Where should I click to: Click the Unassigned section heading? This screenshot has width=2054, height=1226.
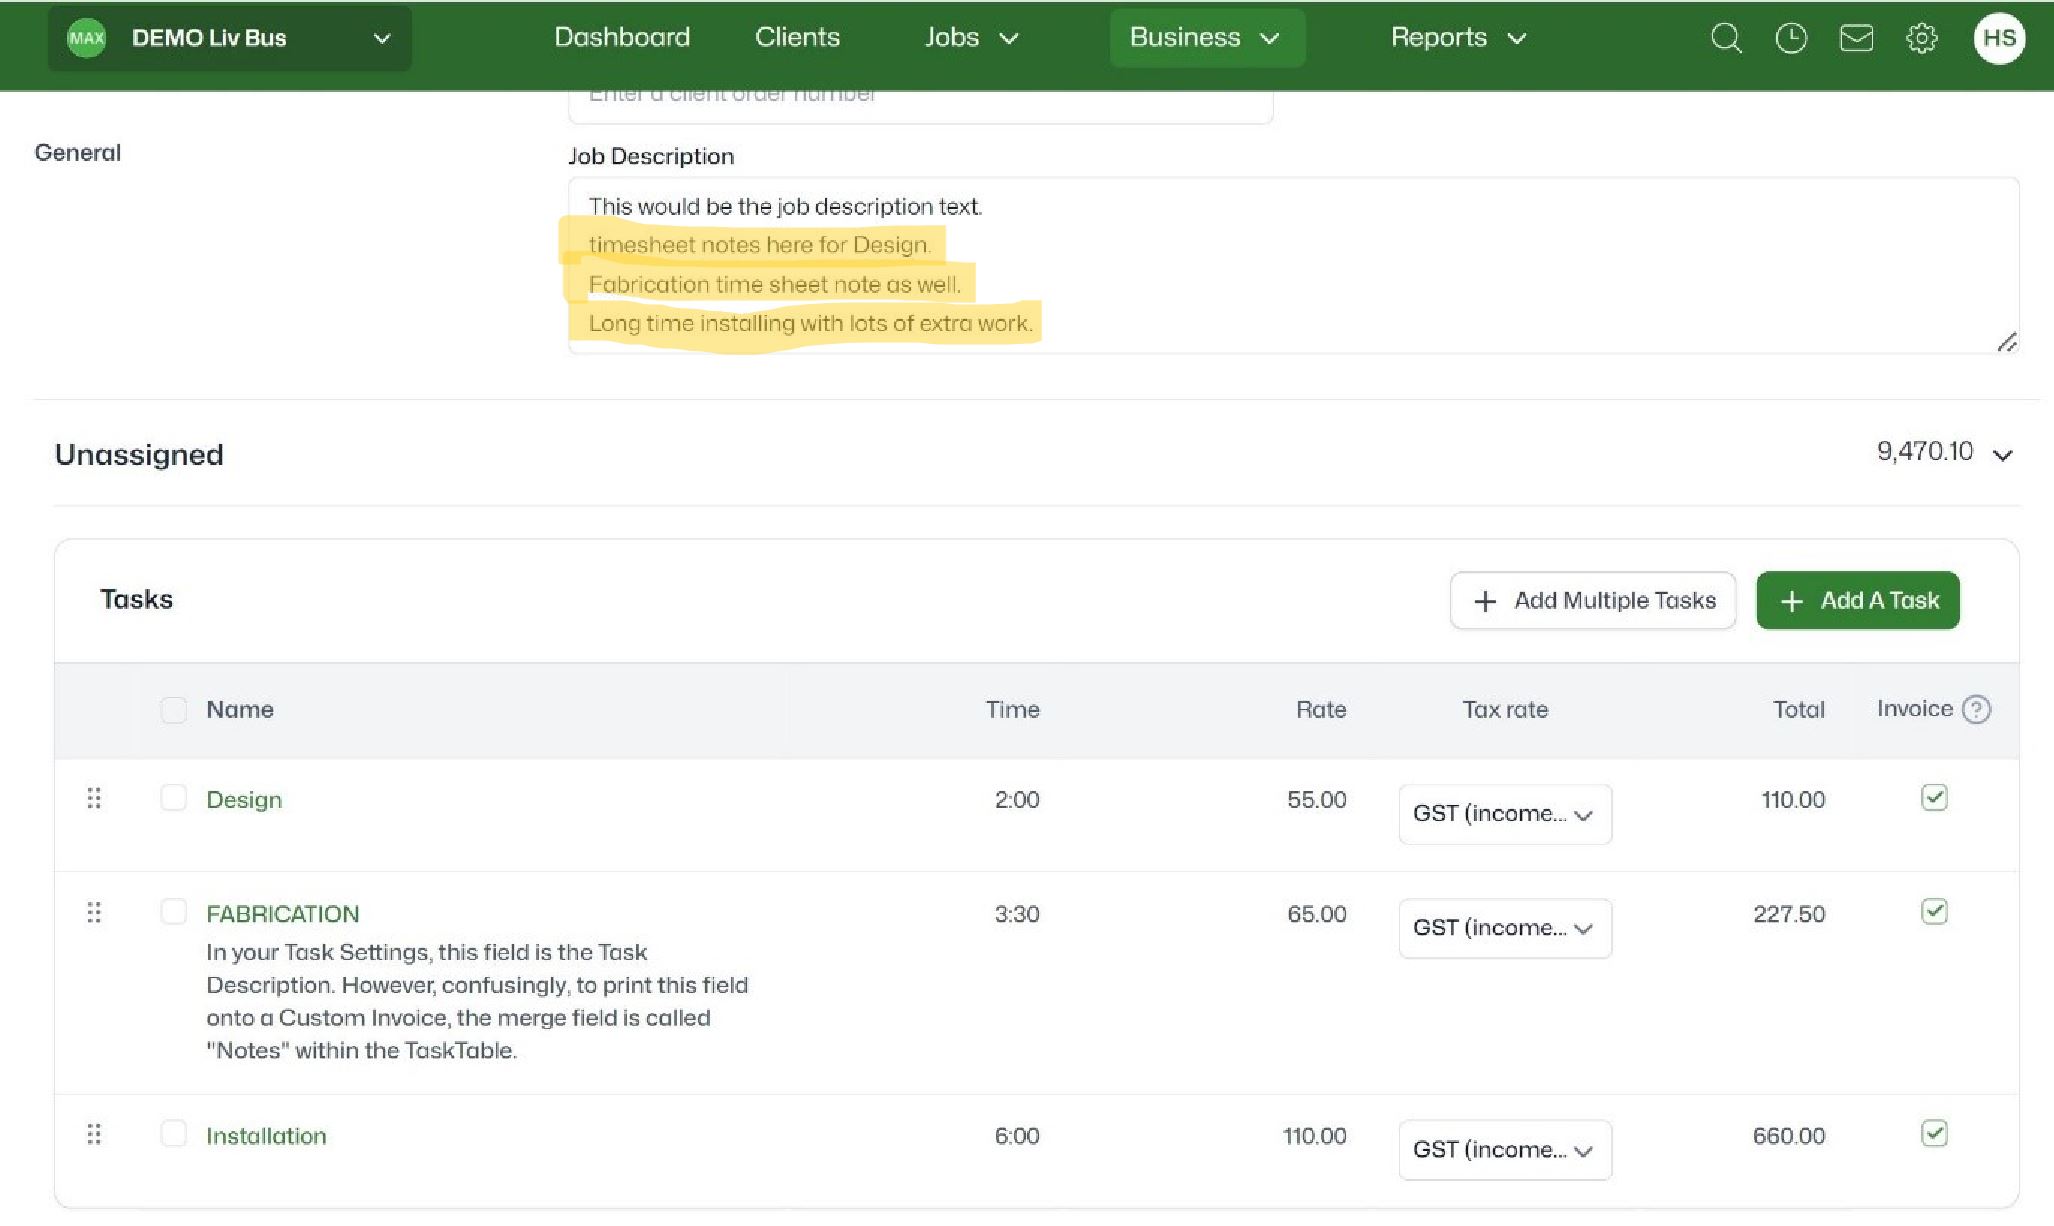pyautogui.click(x=139, y=455)
